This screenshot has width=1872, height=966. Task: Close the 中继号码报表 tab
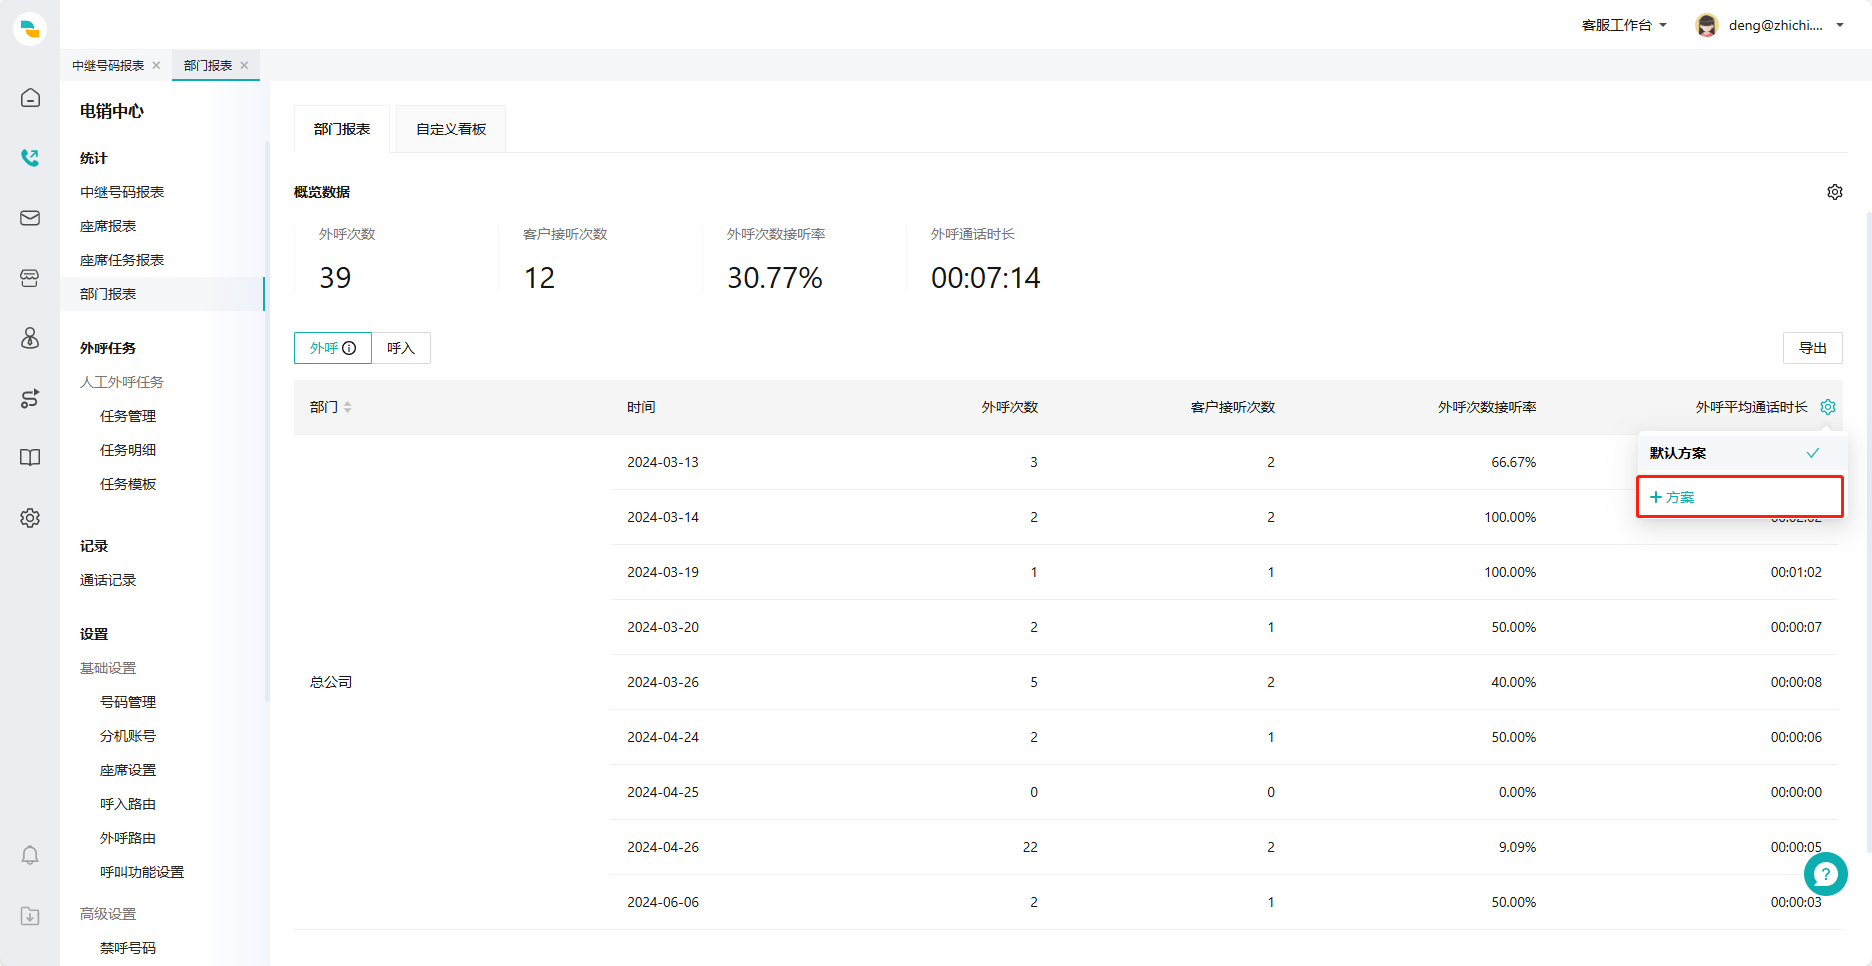coord(156,66)
